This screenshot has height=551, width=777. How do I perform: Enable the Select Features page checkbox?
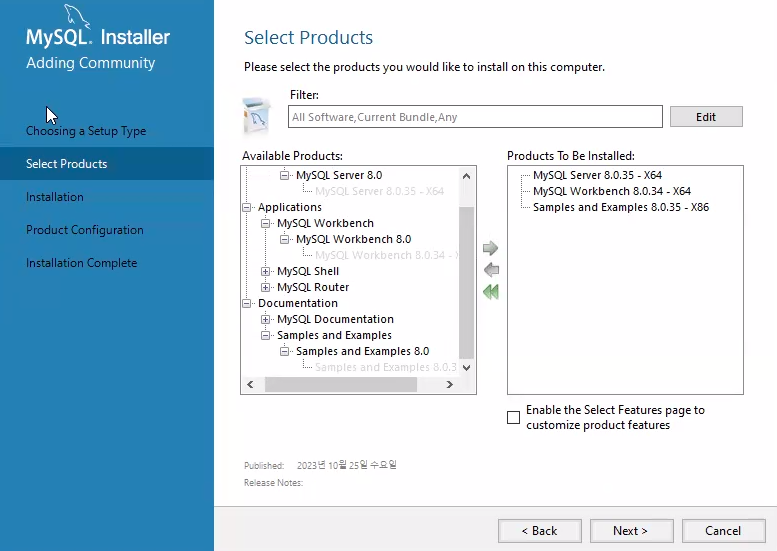(513, 417)
